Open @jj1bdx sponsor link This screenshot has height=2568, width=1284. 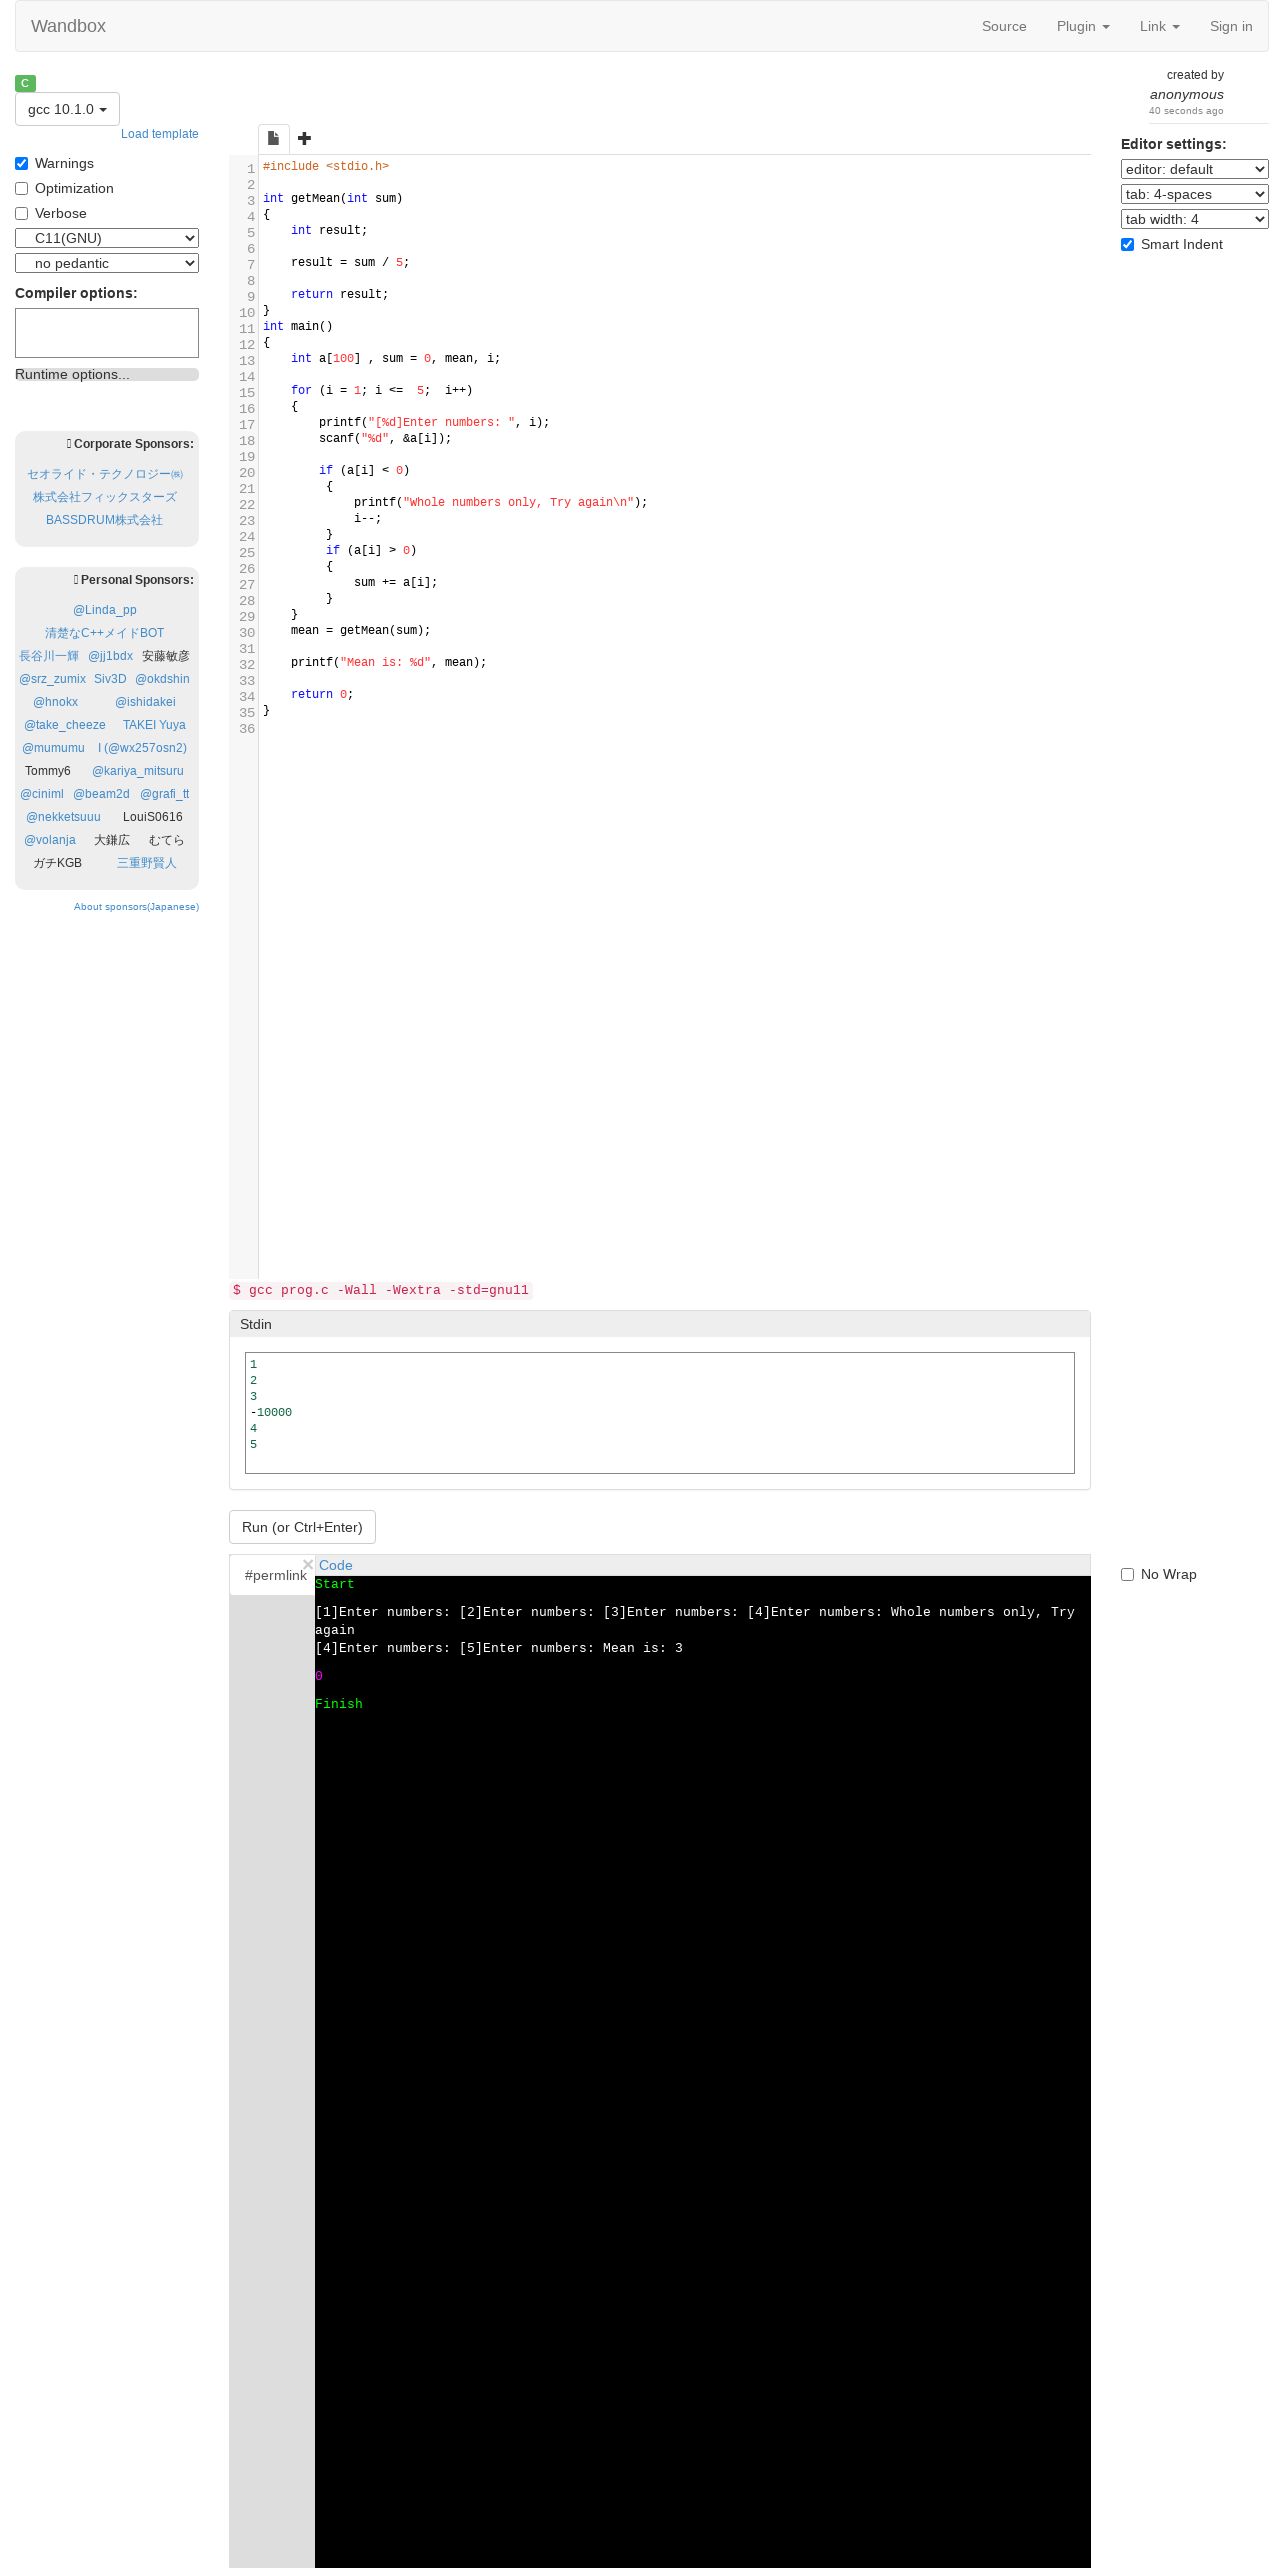click(x=110, y=656)
